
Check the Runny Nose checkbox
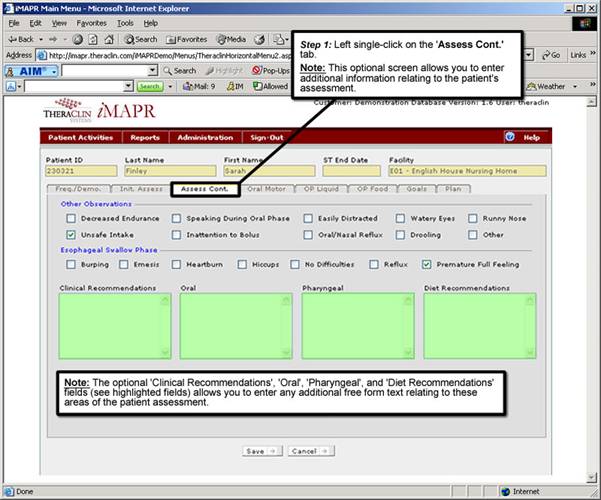pyautogui.click(x=473, y=218)
